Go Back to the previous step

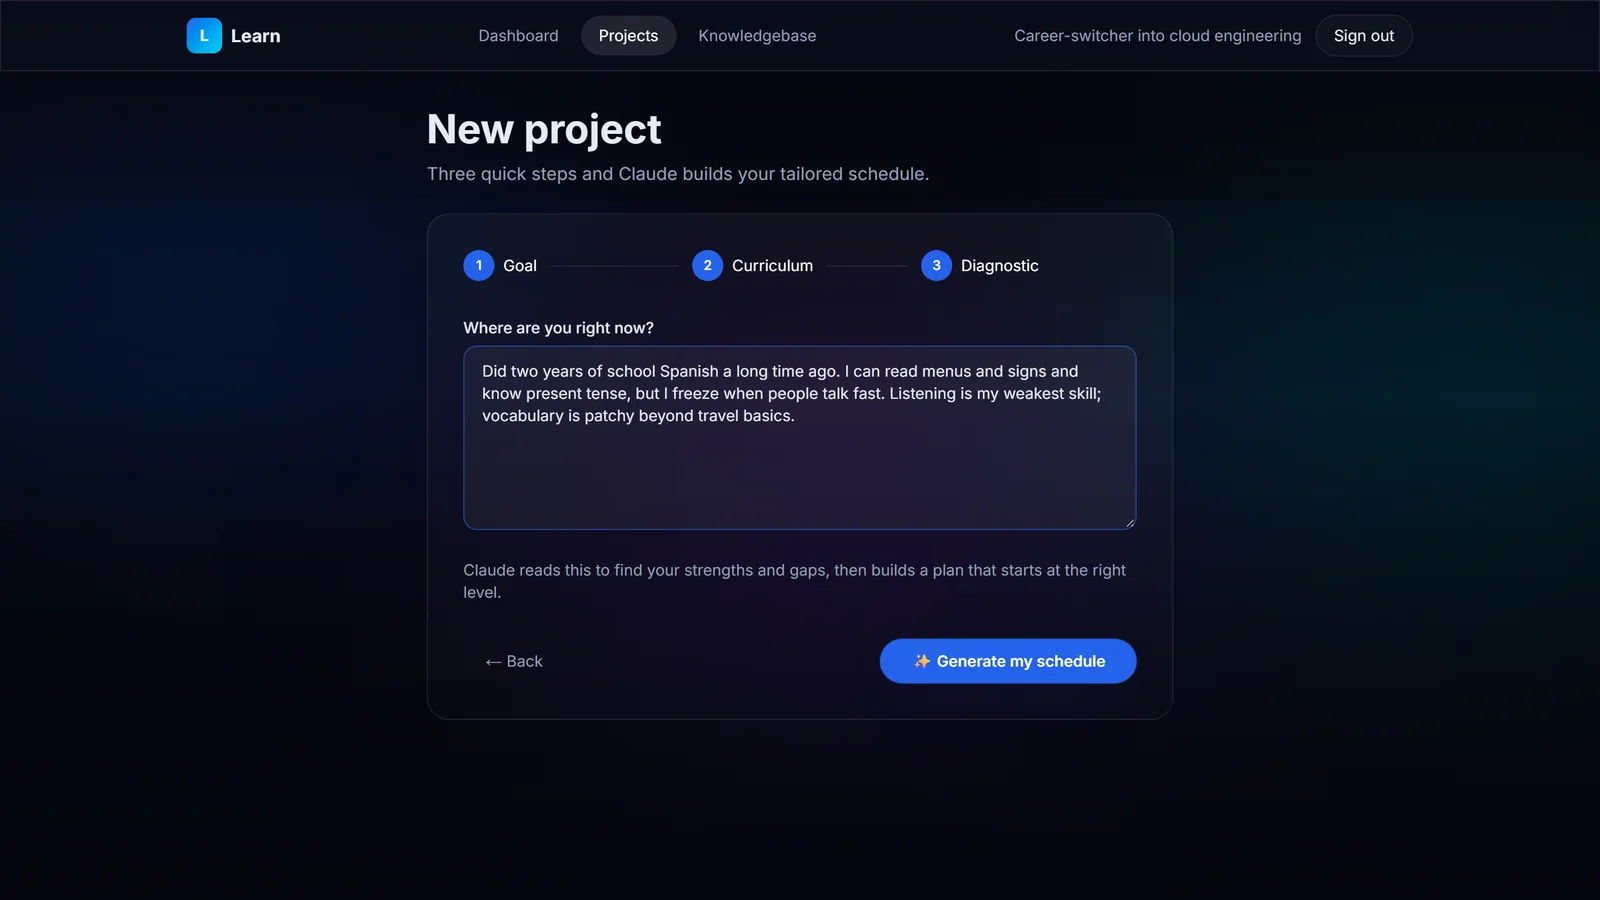(x=514, y=661)
